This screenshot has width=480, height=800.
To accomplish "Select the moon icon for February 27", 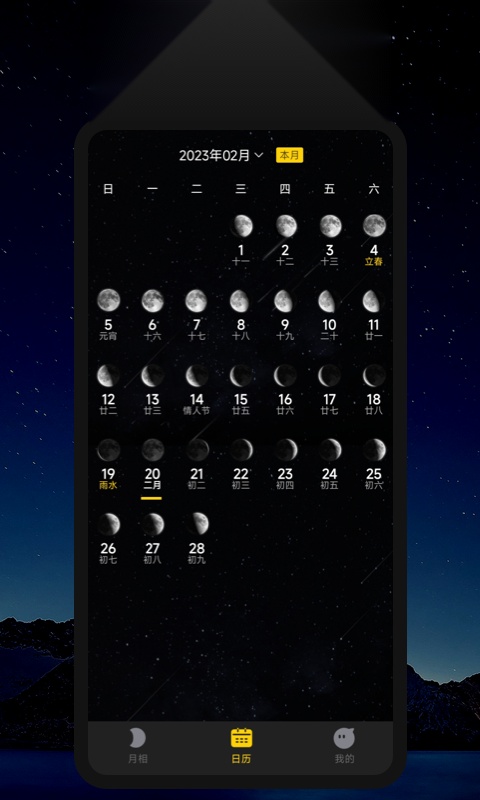I will (x=153, y=524).
